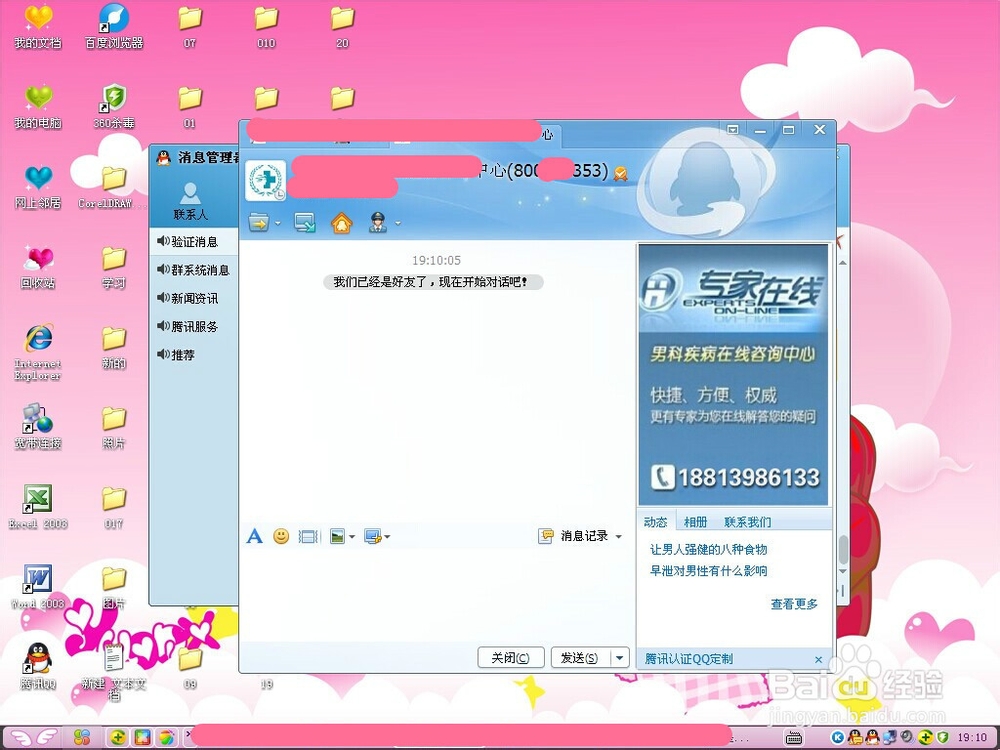Viewport: 1000px width, 750px height.
Task: Click the 360 browser icon in the quick launch bar
Action: [166, 737]
